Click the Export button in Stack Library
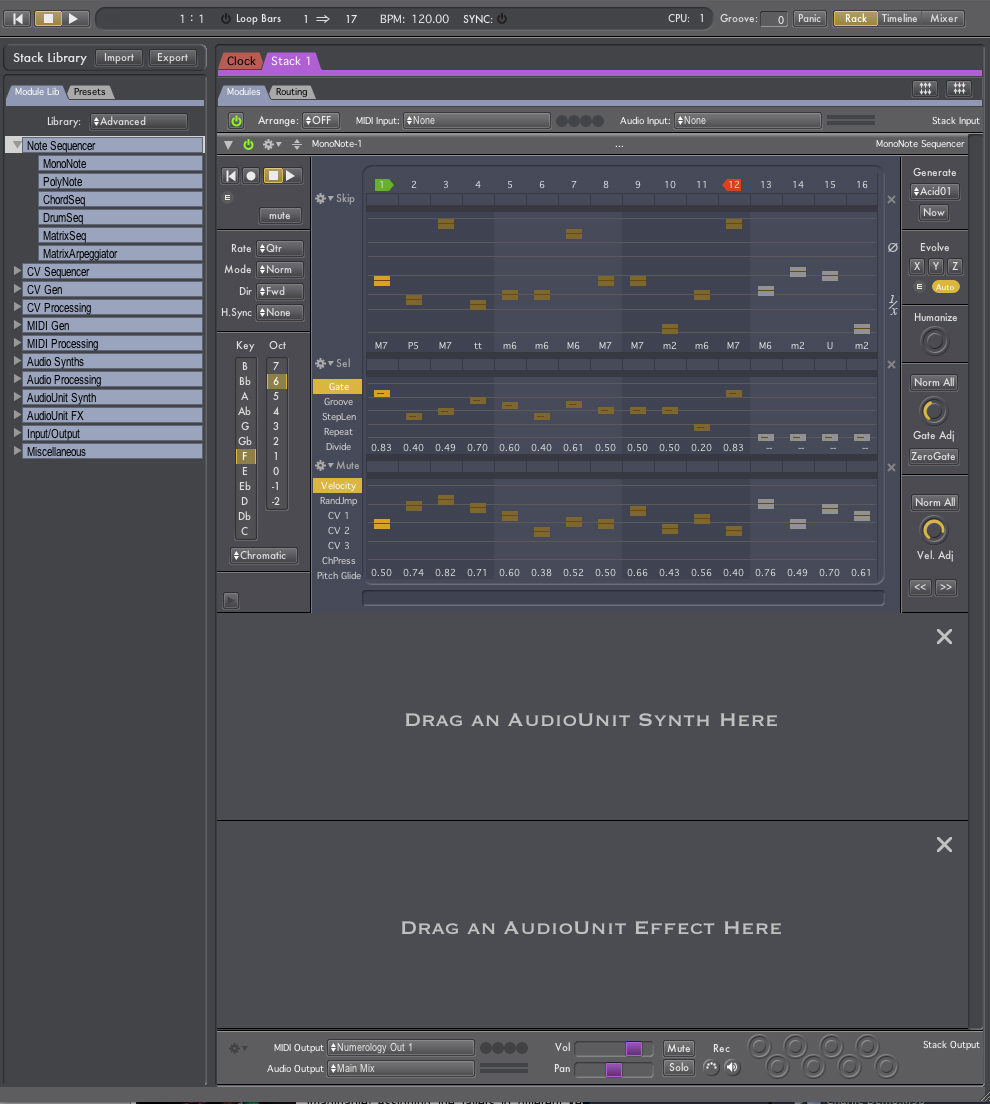 [x=173, y=58]
